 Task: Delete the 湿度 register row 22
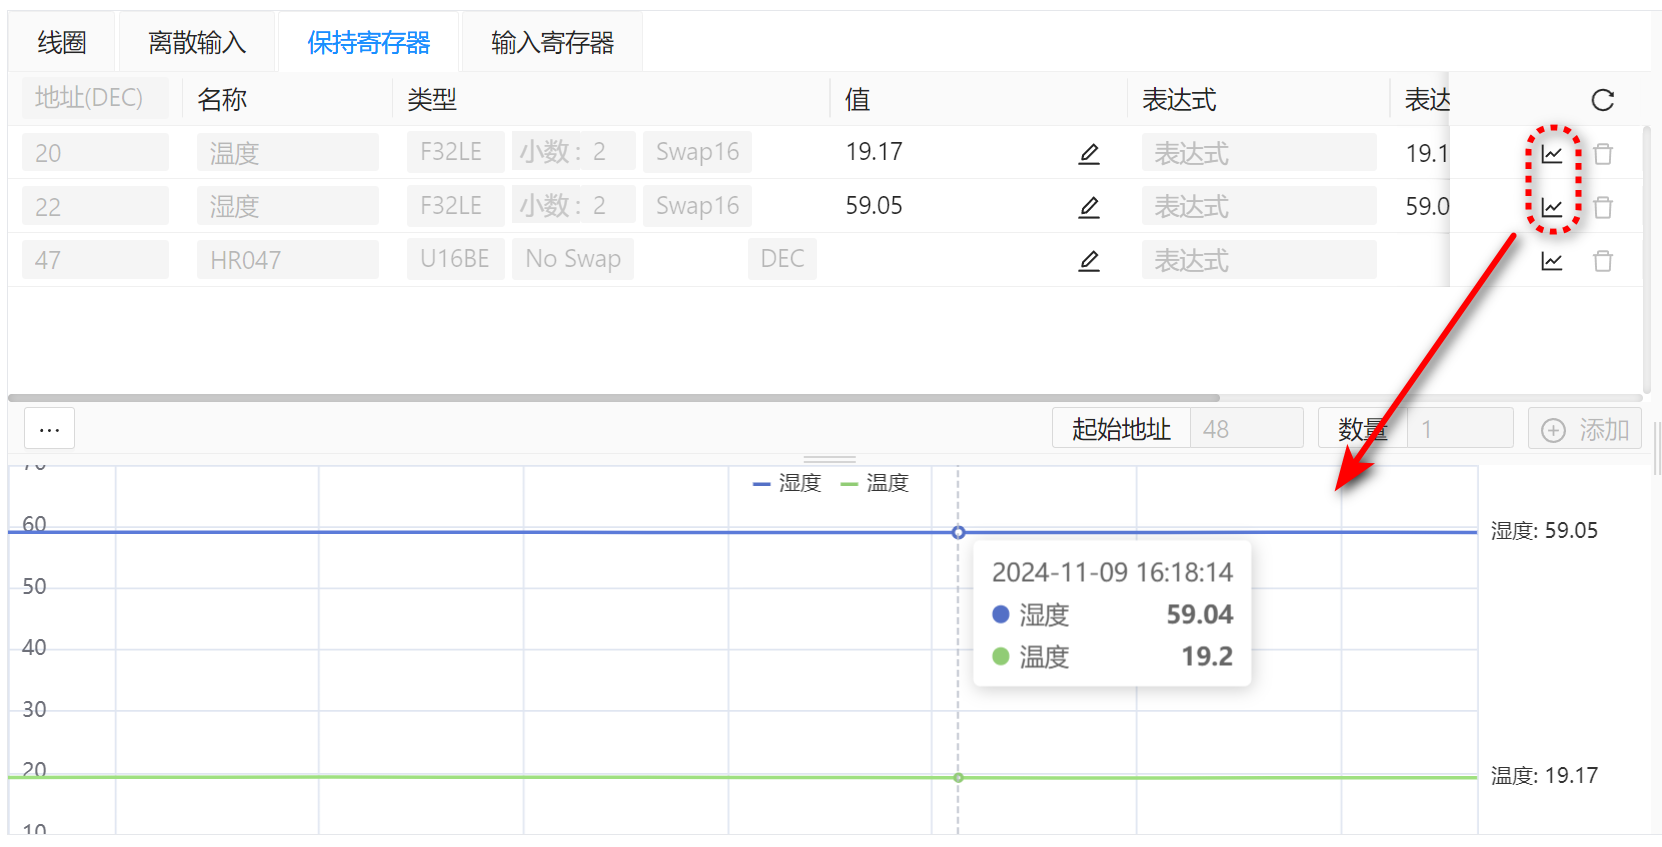point(1602,207)
